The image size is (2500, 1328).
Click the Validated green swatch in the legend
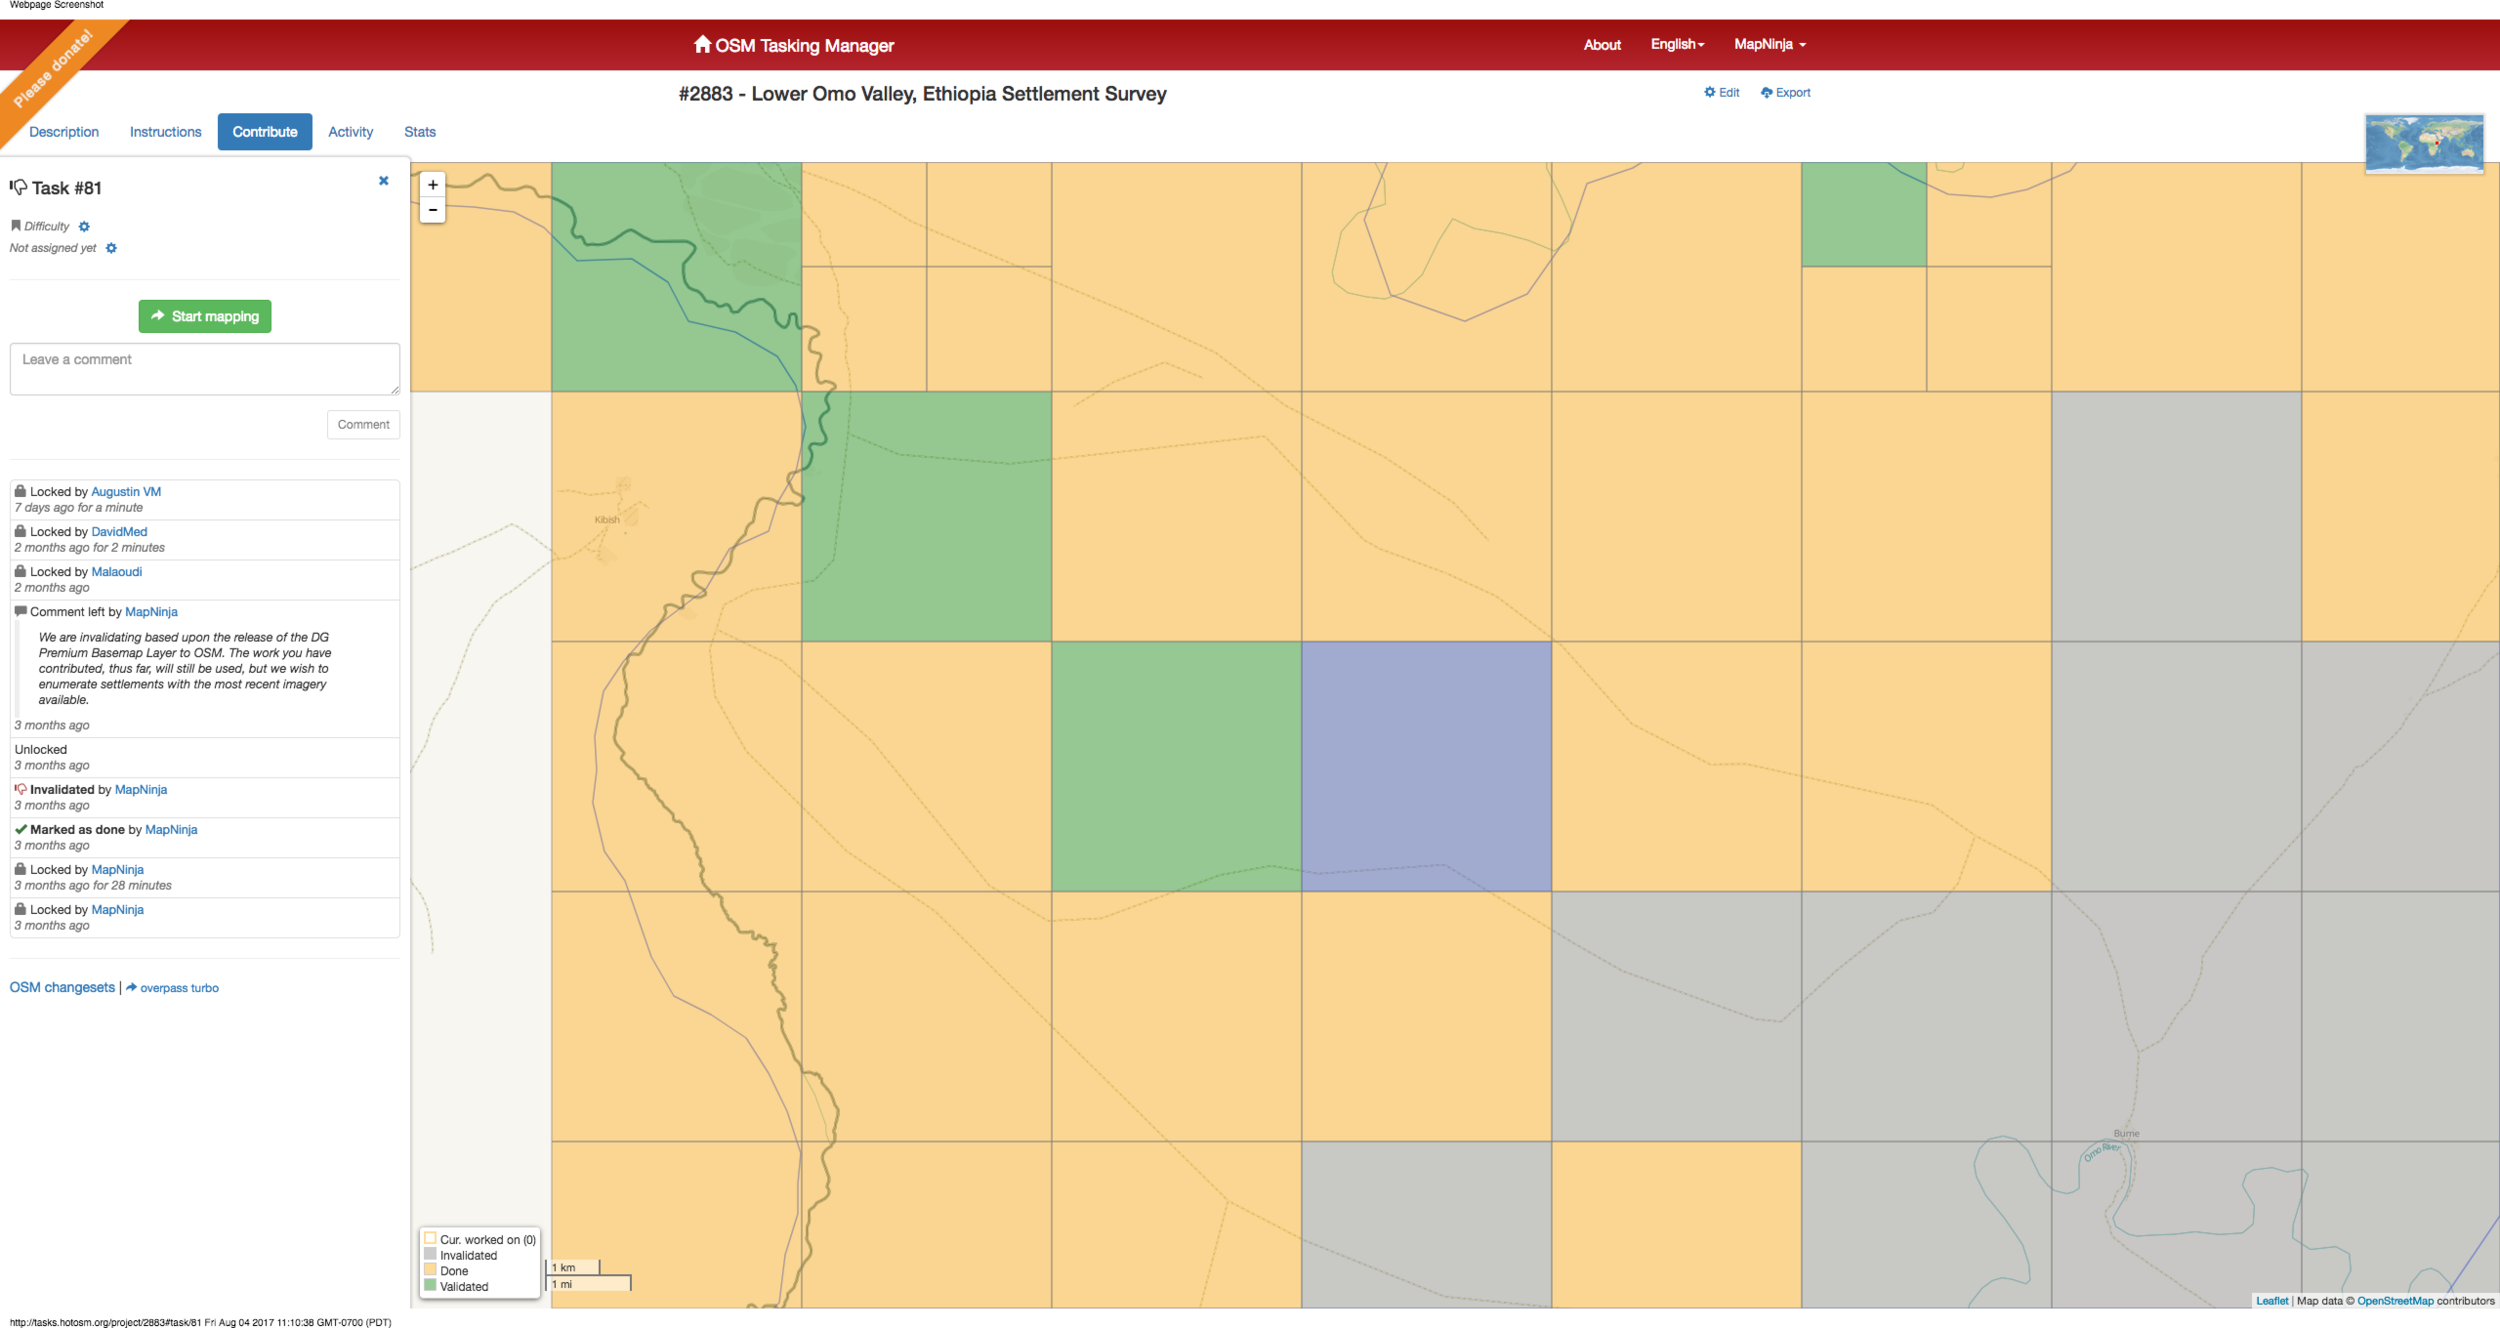[430, 1286]
